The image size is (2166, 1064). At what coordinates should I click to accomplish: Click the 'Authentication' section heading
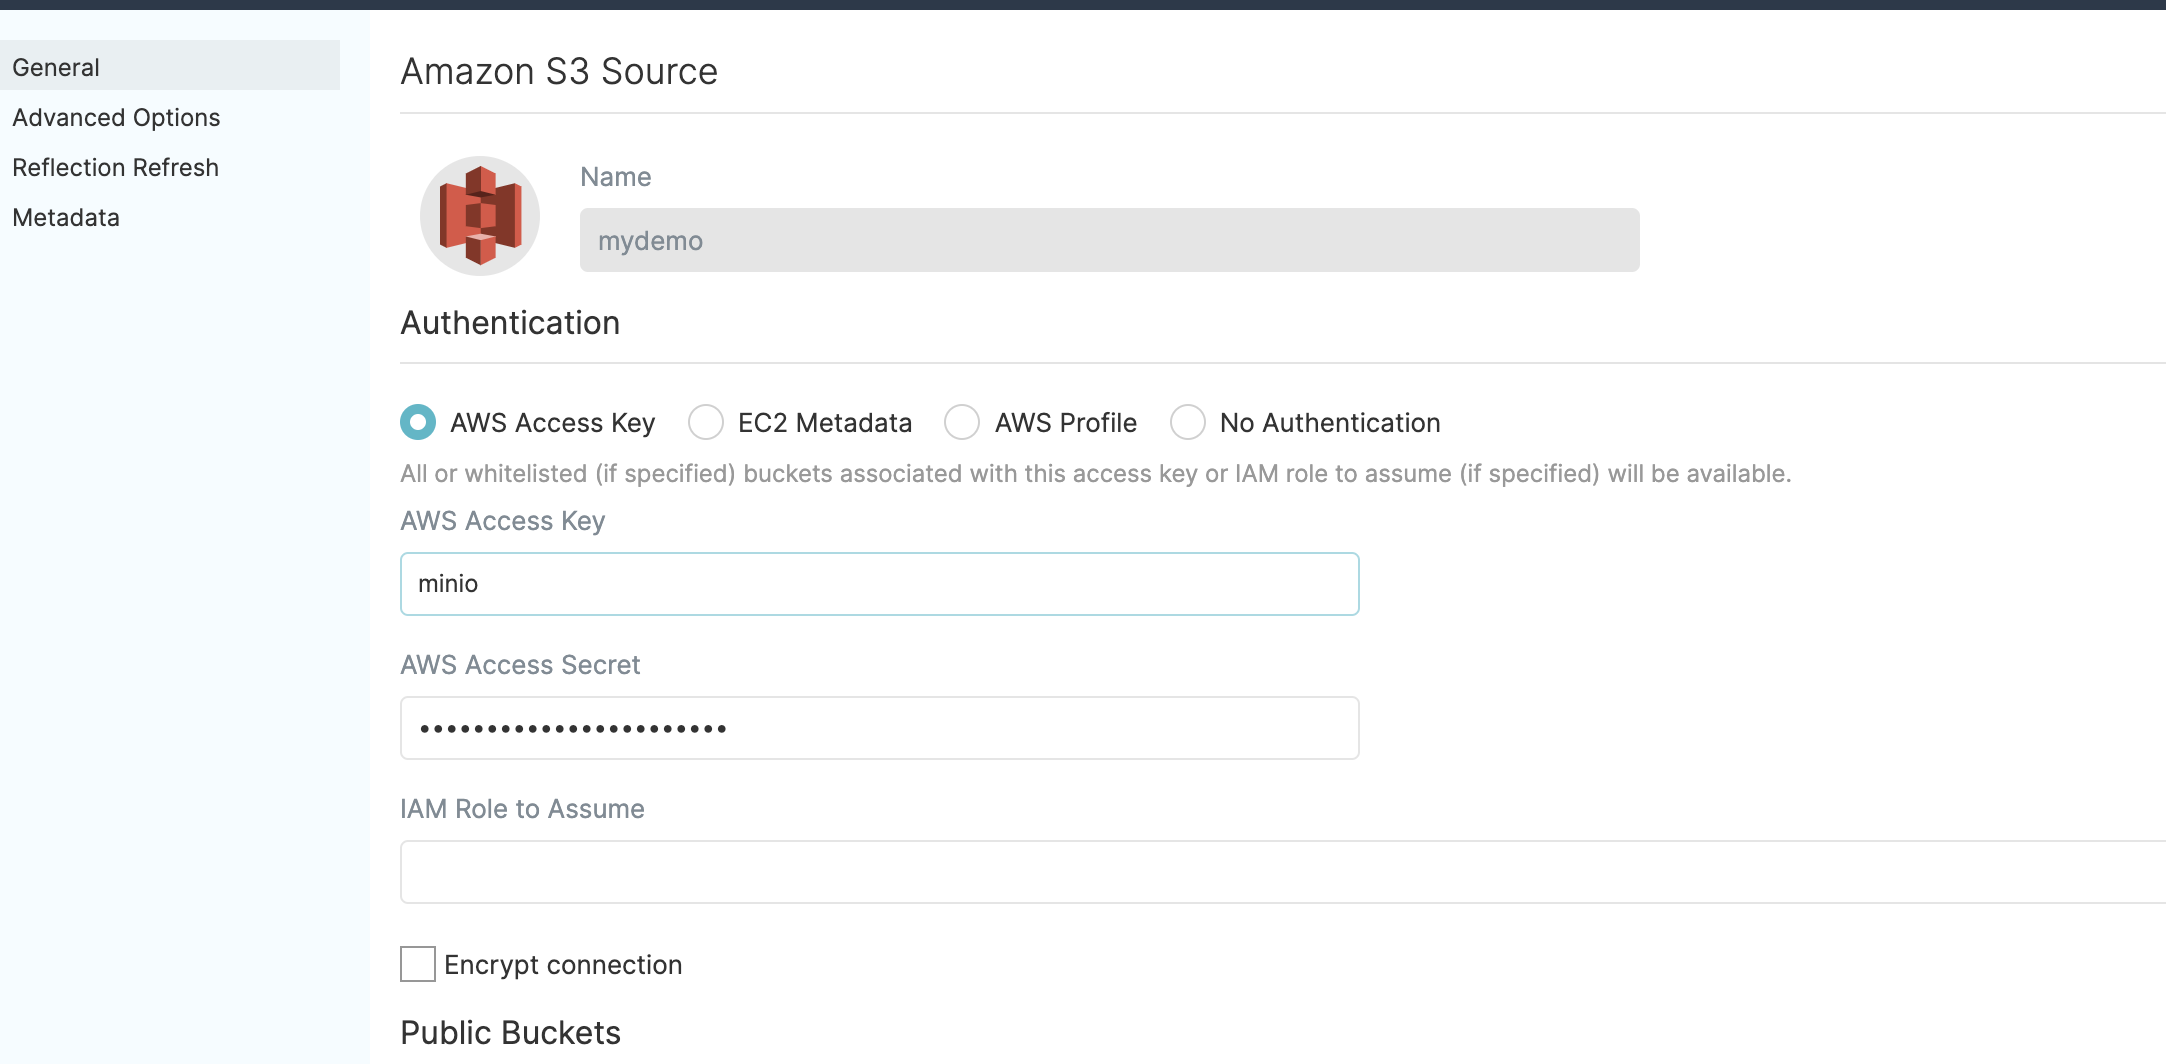pyautogui.click(x=510, y=323)
